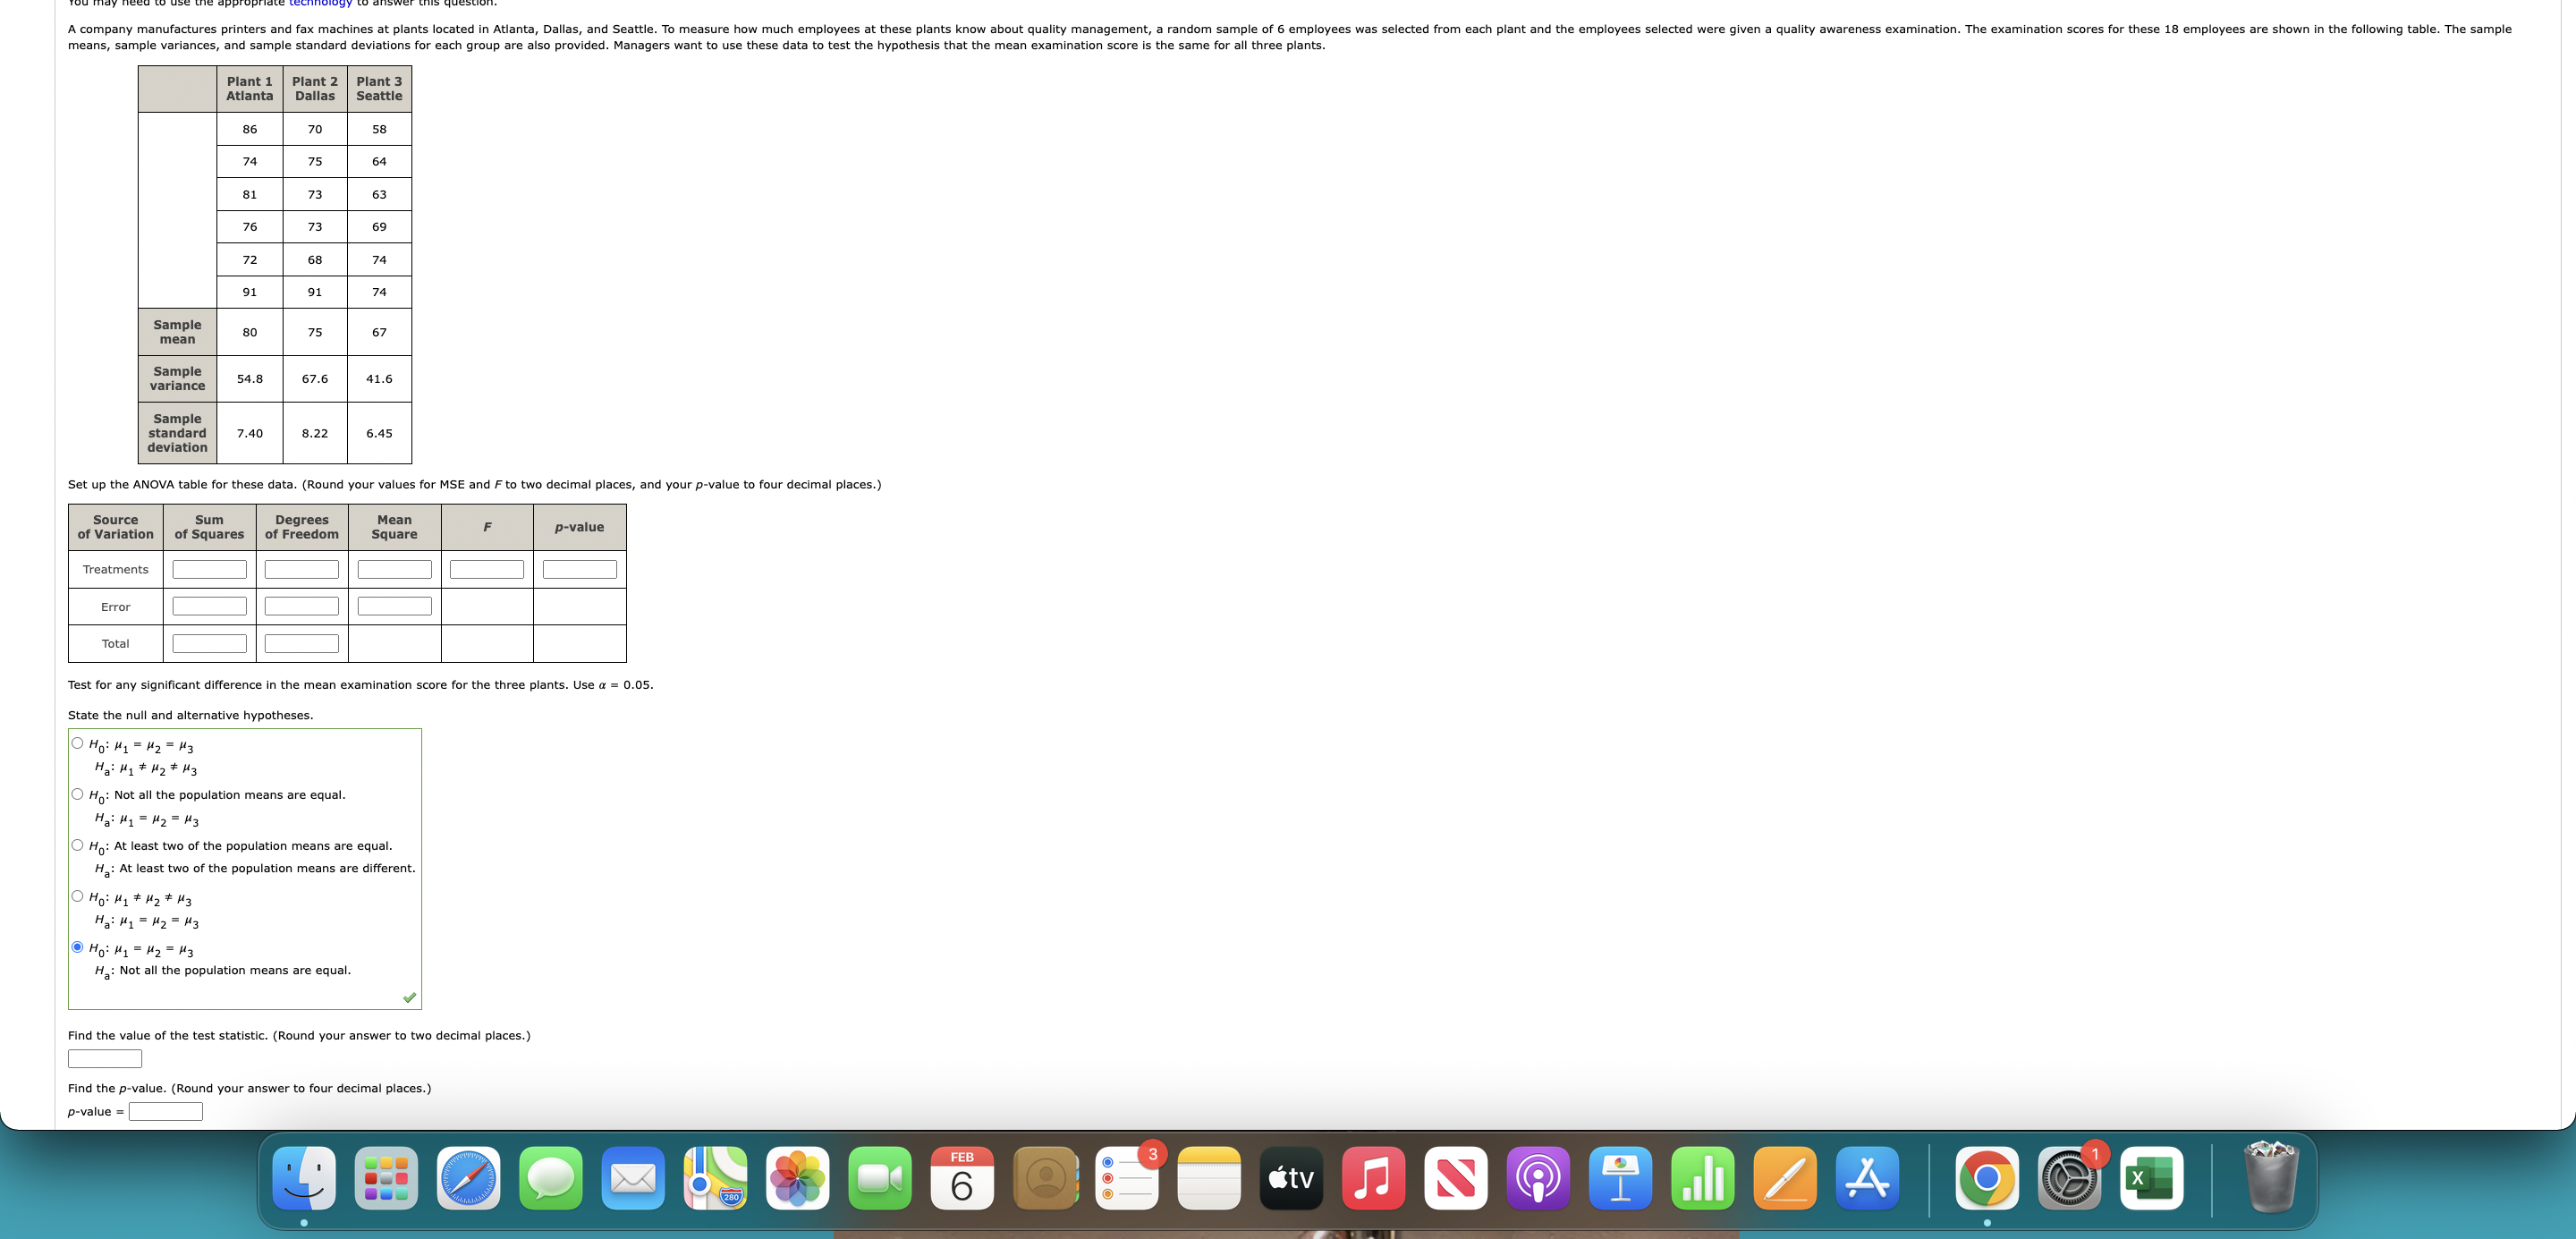The image size is (2576, 1239).
Task: Select H0: μ1 = μ2 = μ3, Ha: μ1 ≠ μ2 ≠ μ3 option
Action: [77, 743]
